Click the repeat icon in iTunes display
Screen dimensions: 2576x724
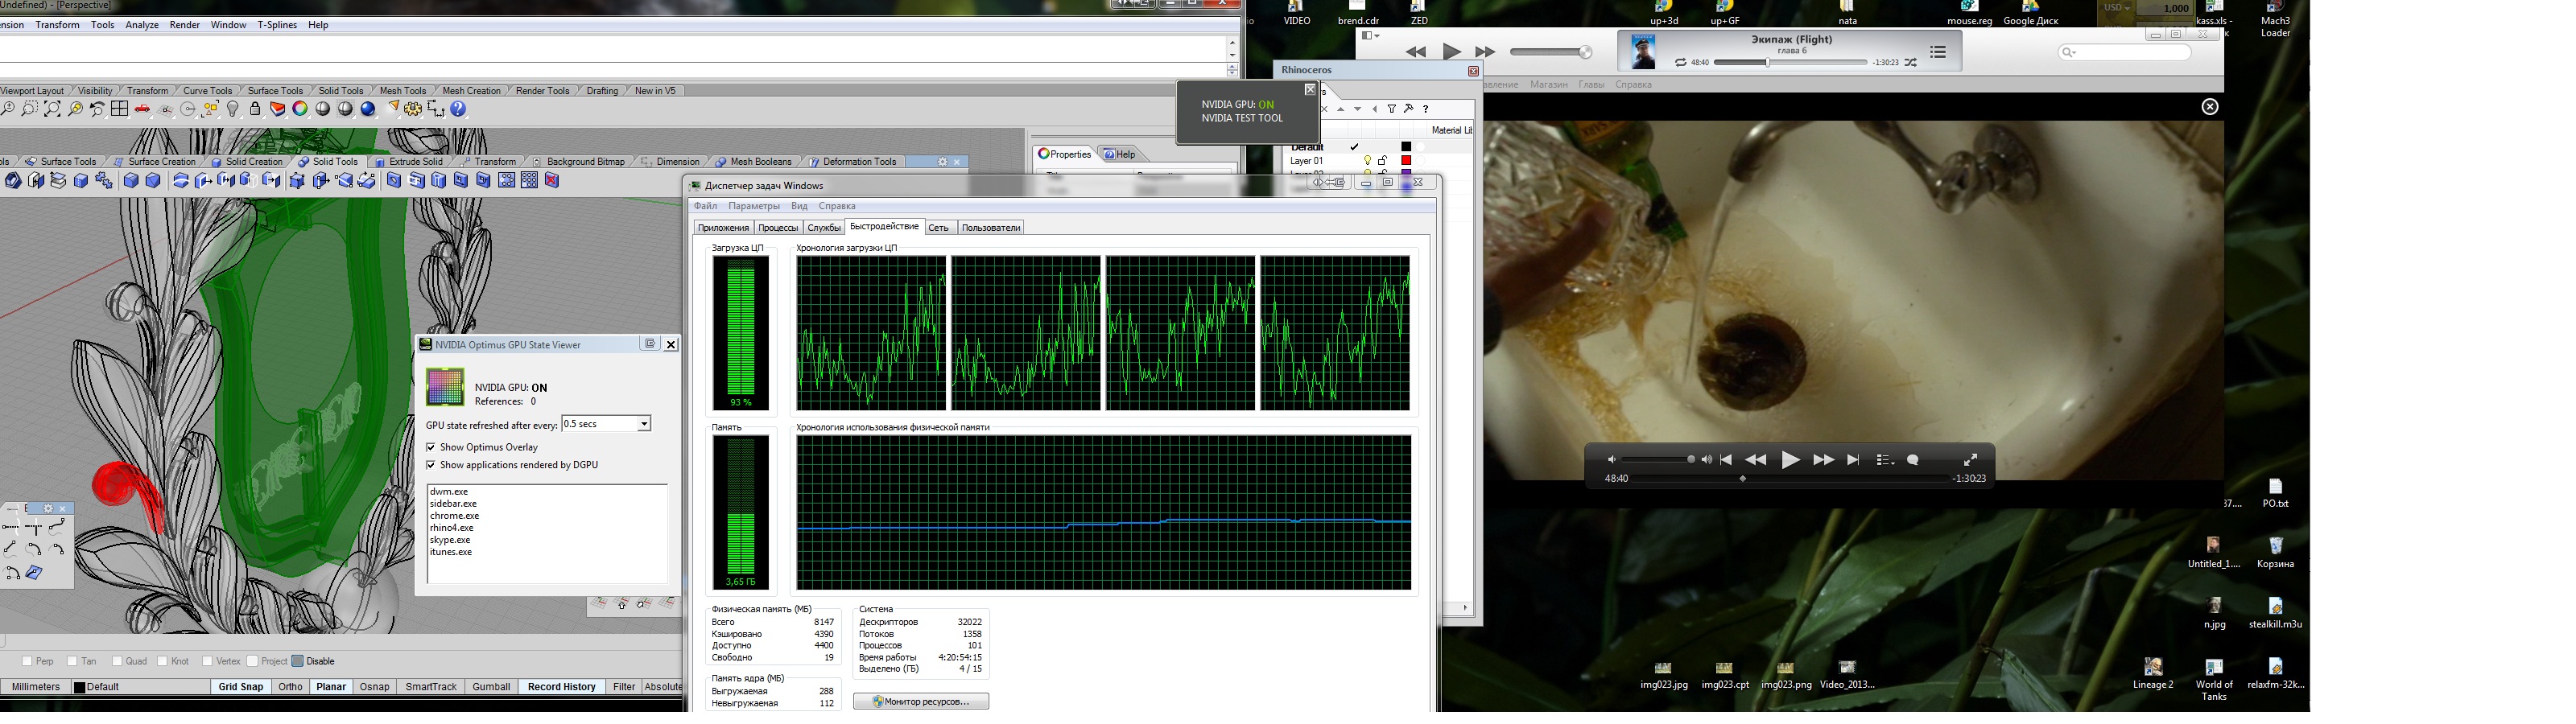click(x=1680, y=63)
